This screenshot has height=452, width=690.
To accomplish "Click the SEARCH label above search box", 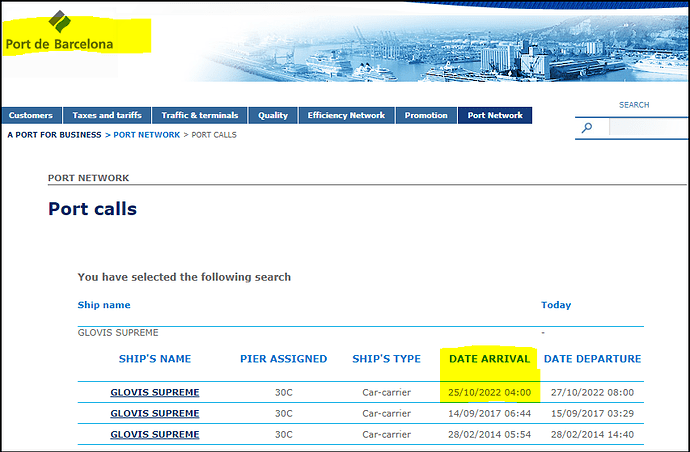I will tap(634, 105).
